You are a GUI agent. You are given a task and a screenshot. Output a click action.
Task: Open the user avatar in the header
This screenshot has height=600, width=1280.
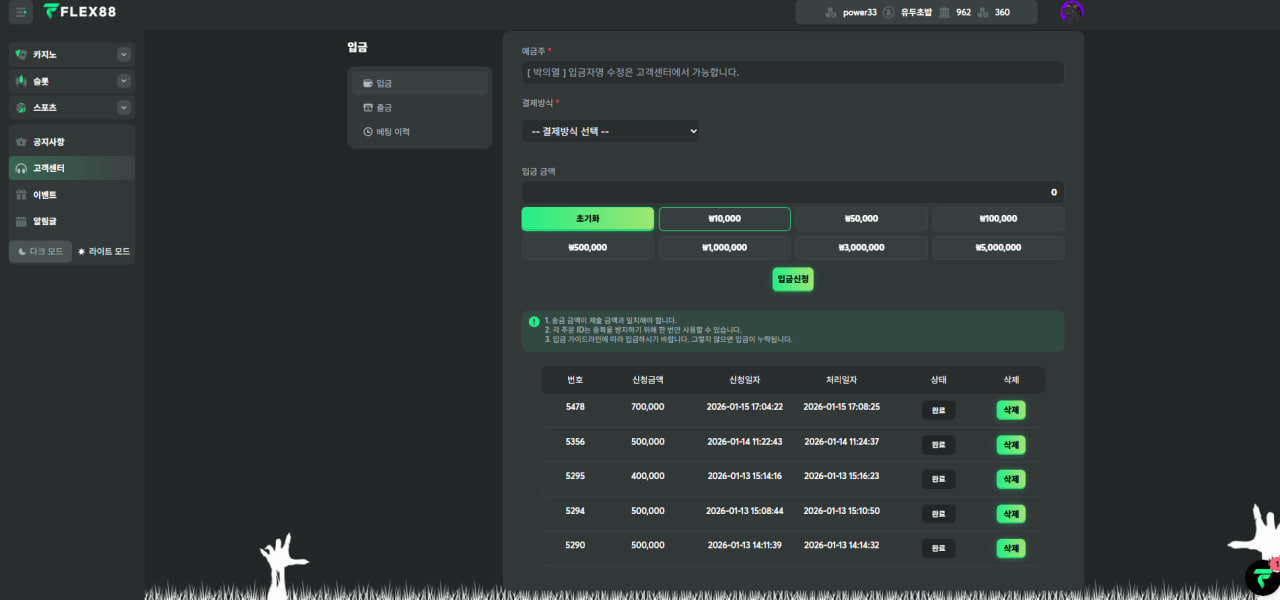[x=1072, y=12]
